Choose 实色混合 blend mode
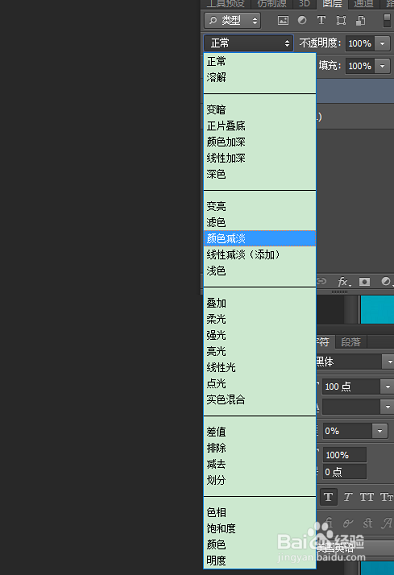 [260, 400]
